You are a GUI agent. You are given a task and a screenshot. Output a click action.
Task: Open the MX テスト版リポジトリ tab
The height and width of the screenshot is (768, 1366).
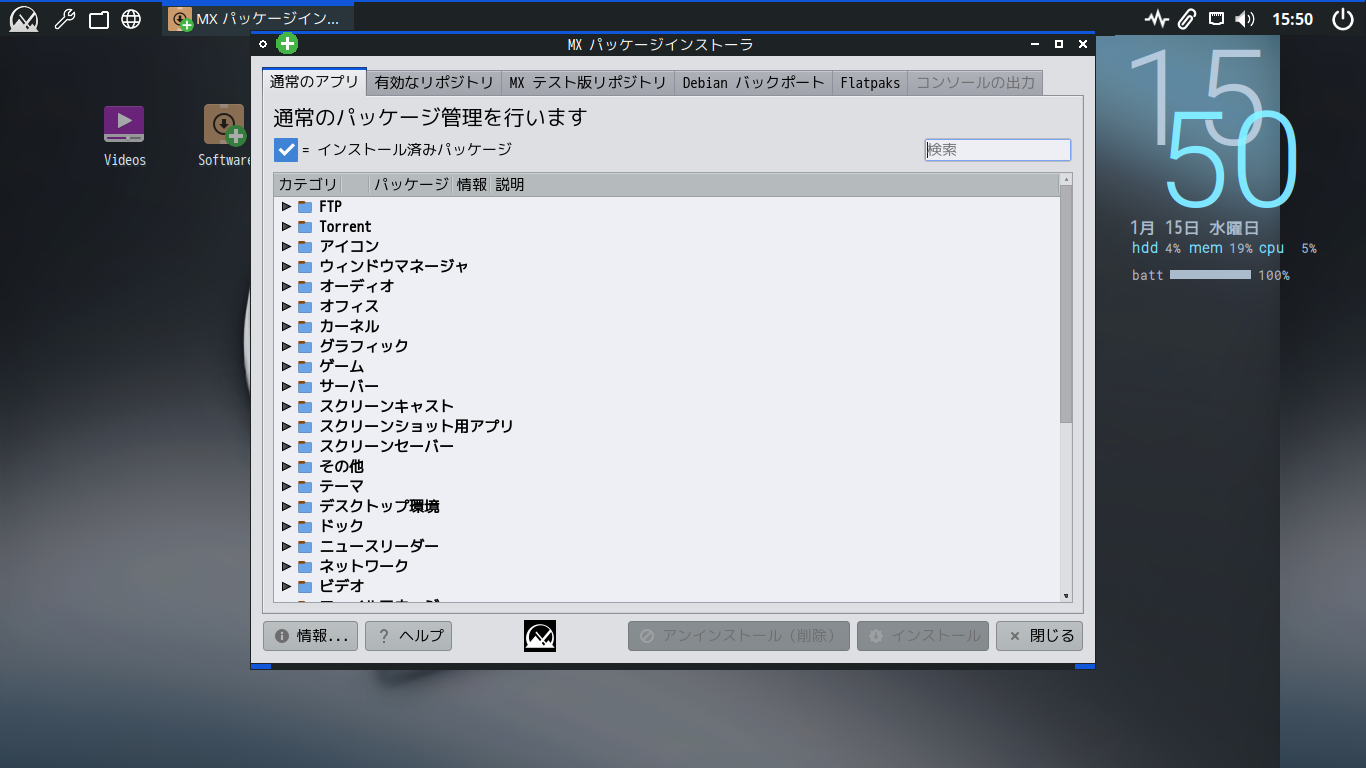[x=588, y=83]
